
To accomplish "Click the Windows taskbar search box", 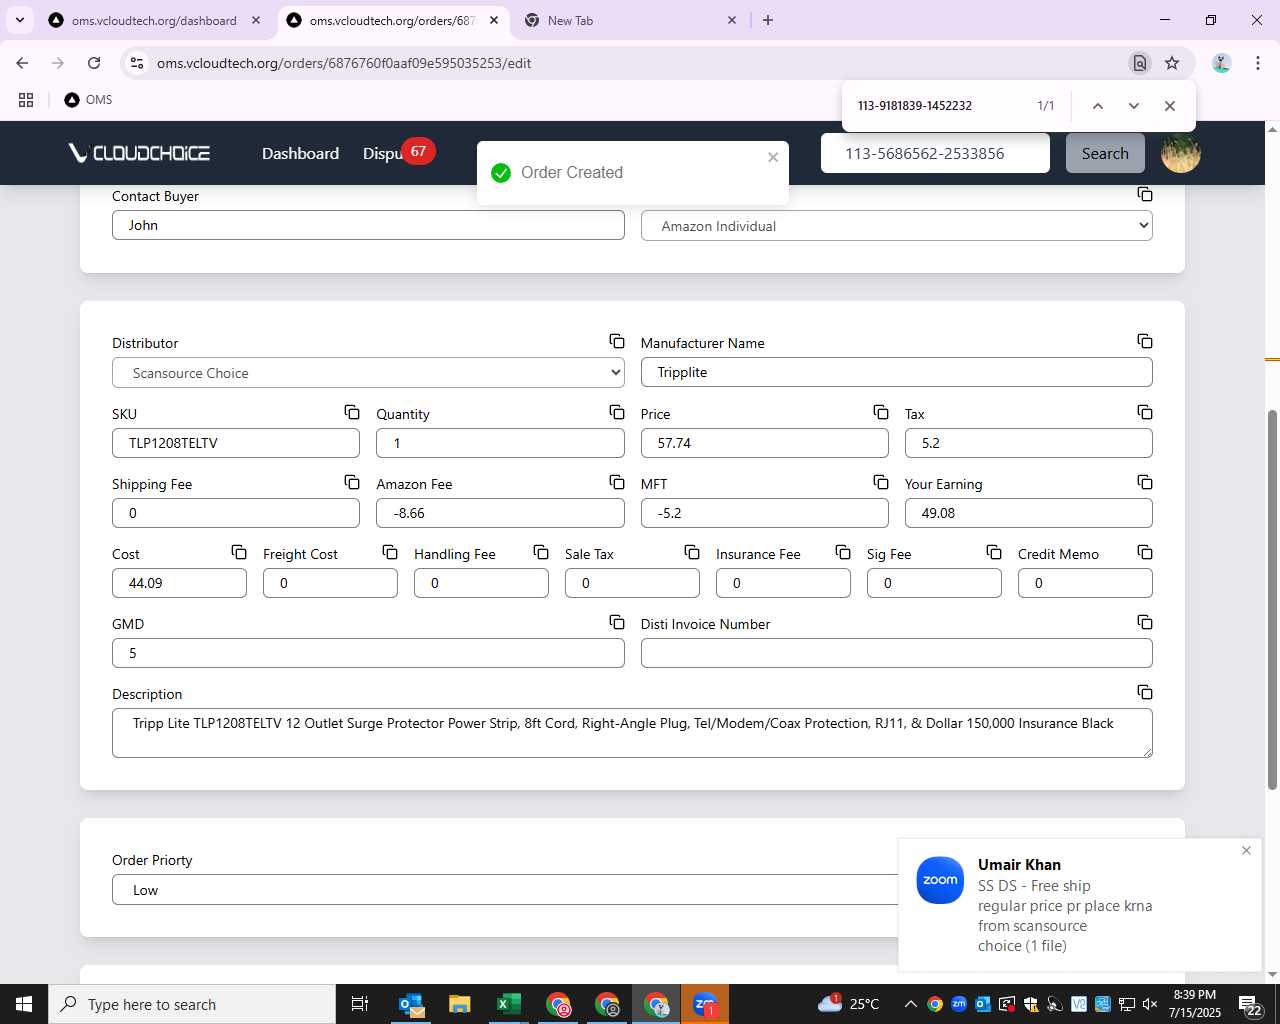I will (x=192, y=1004).
